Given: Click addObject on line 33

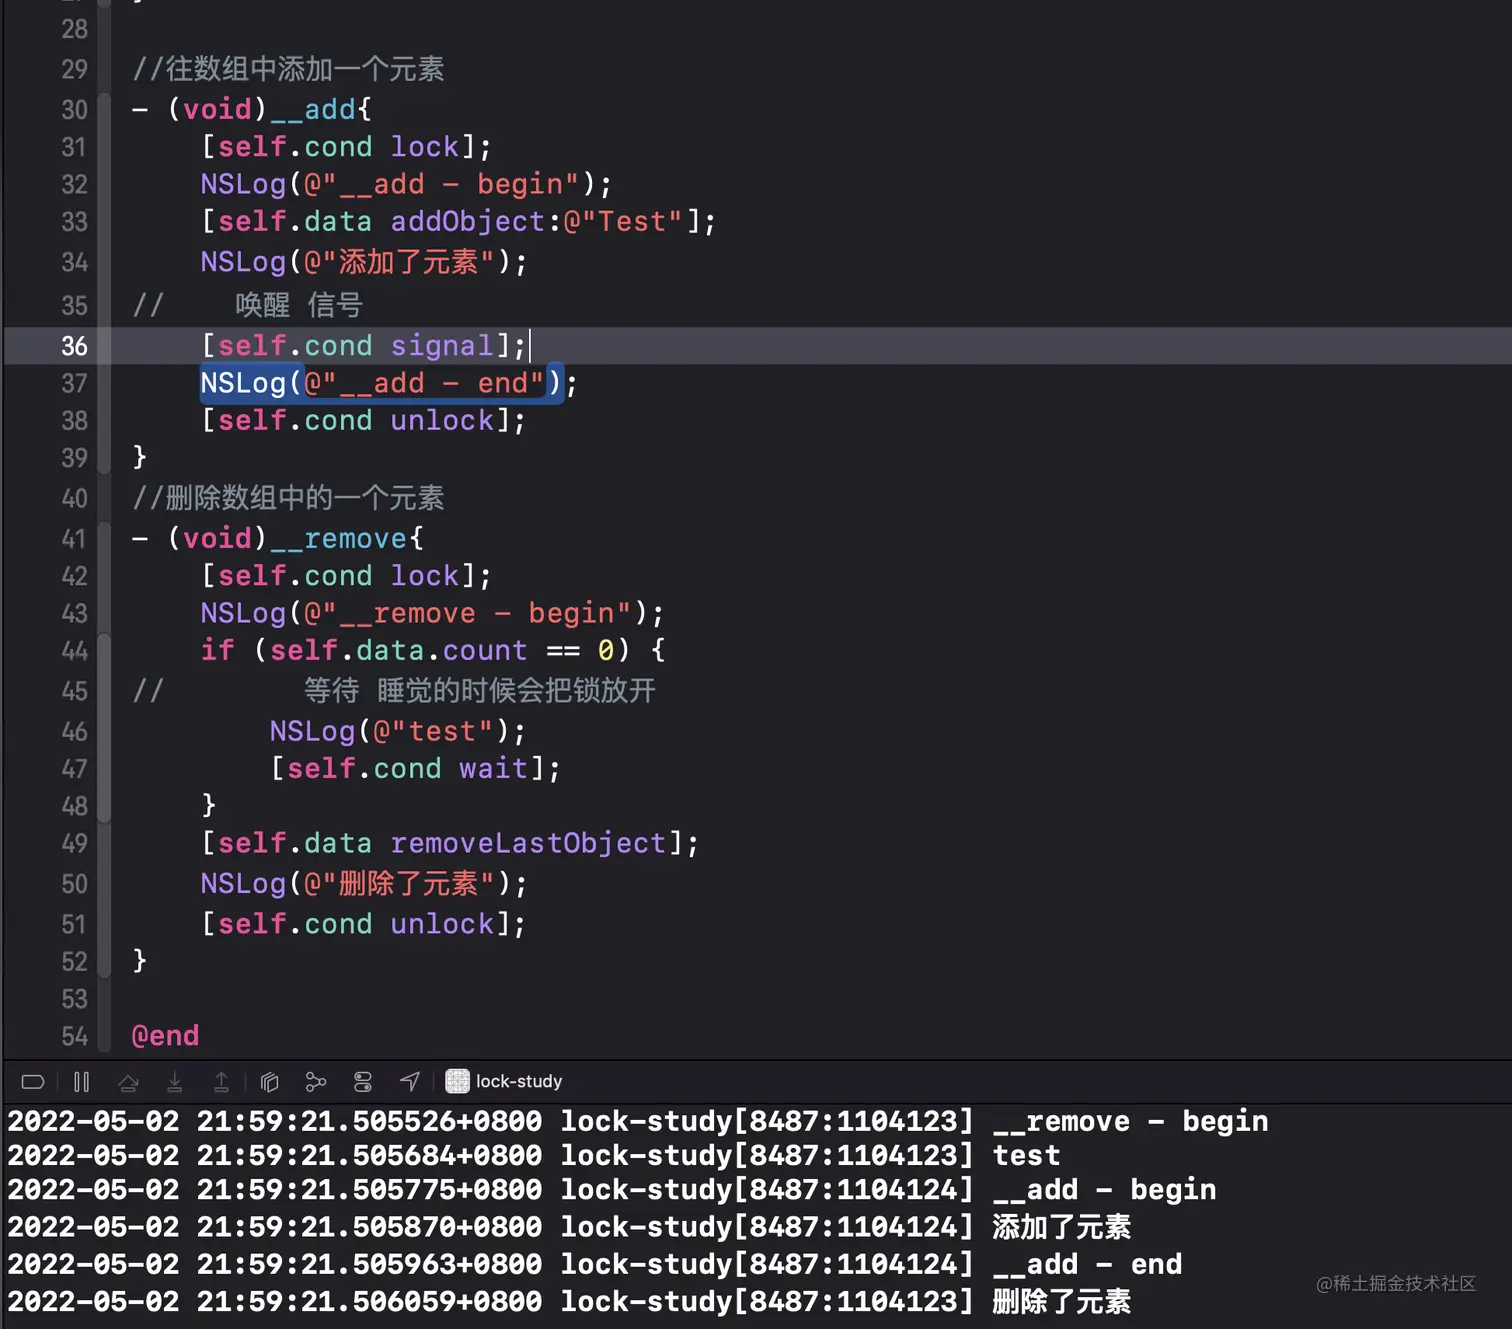Looking at the screenshot, I should [x=467, y=221].
